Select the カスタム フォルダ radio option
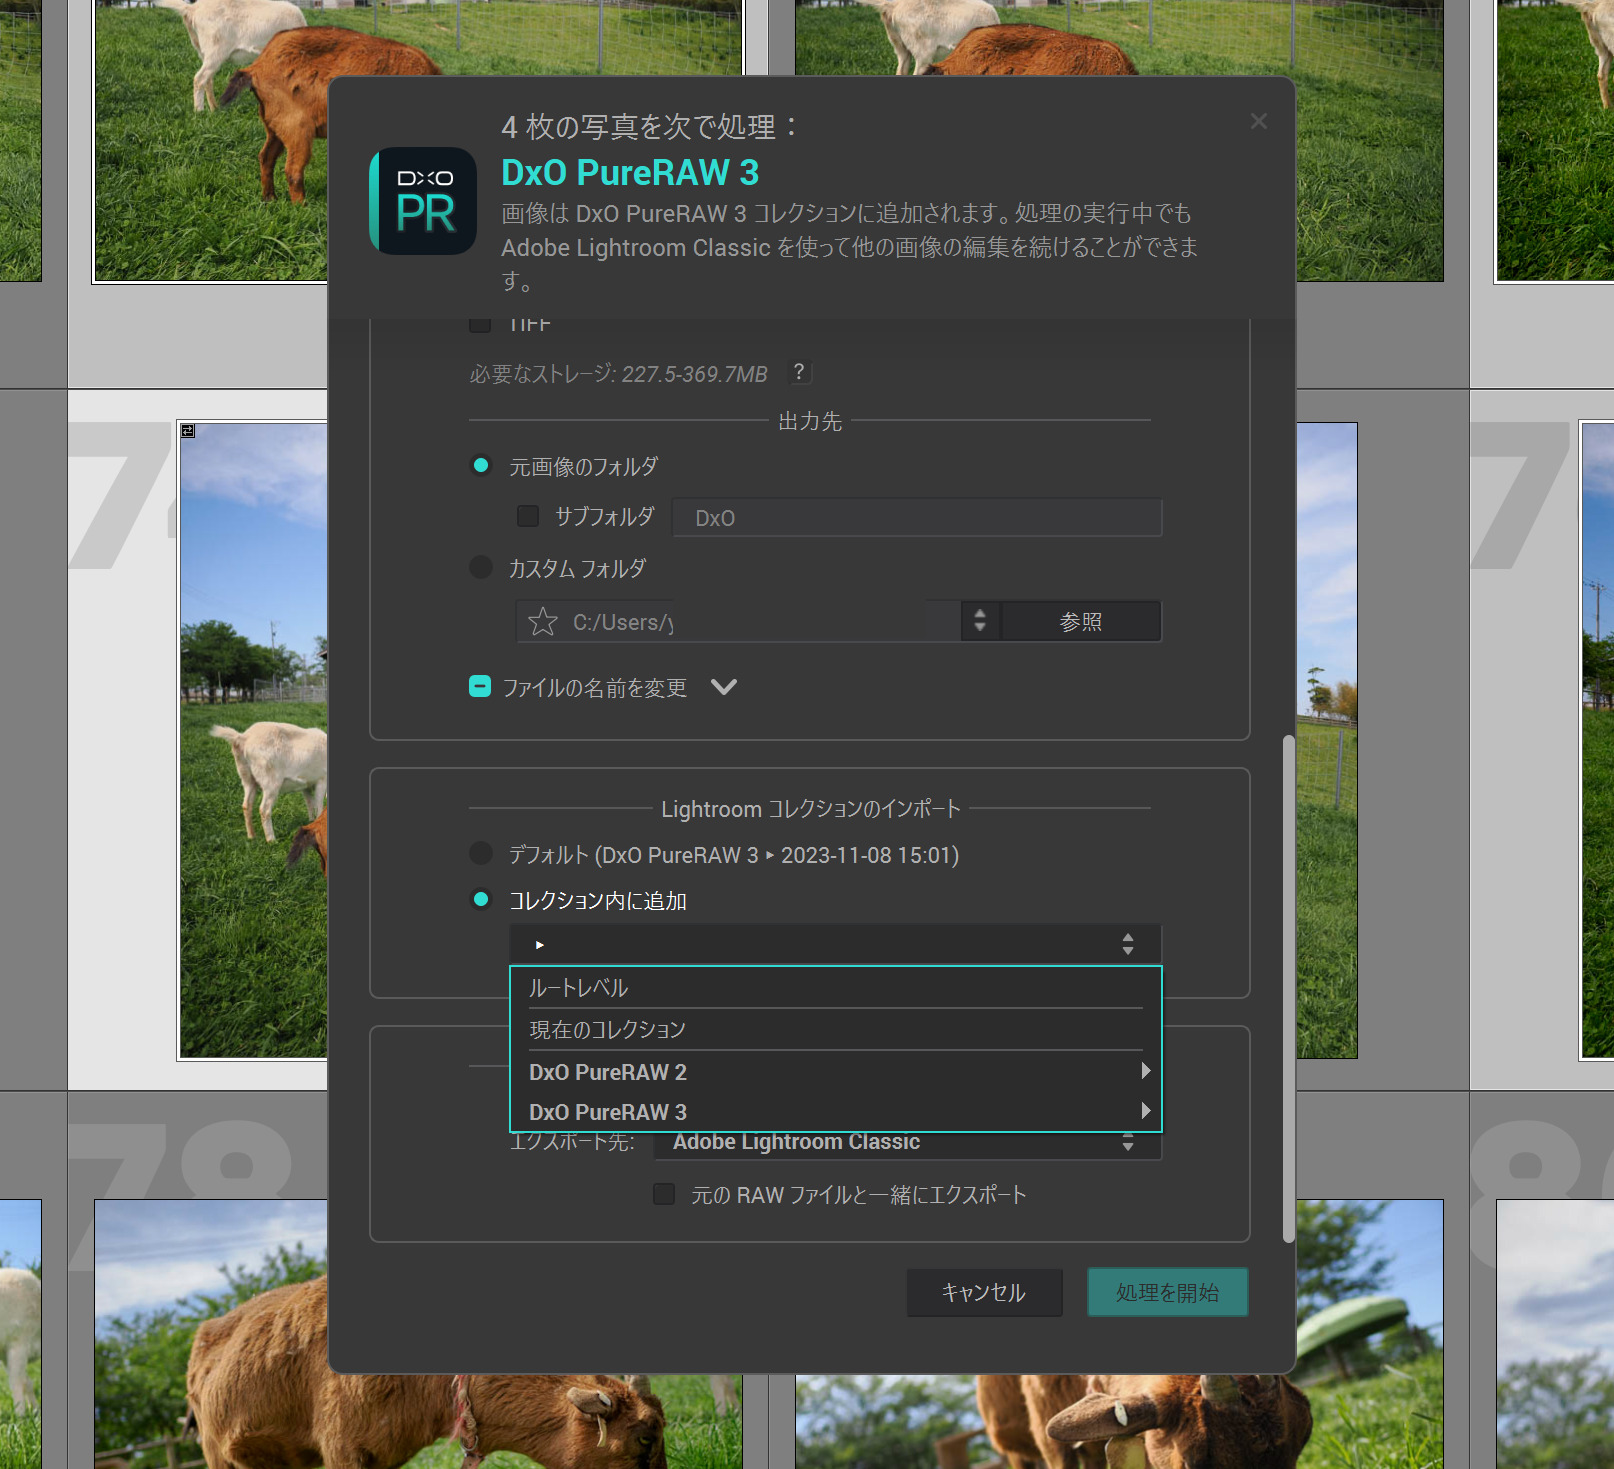 tap(481, 567)
